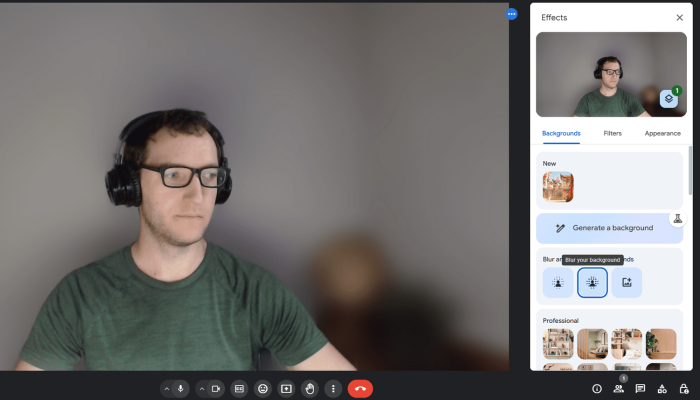Switch to the Filters tab
This screenshot has height=400, width=700.
pyautogui.click(x=612, y=133)
